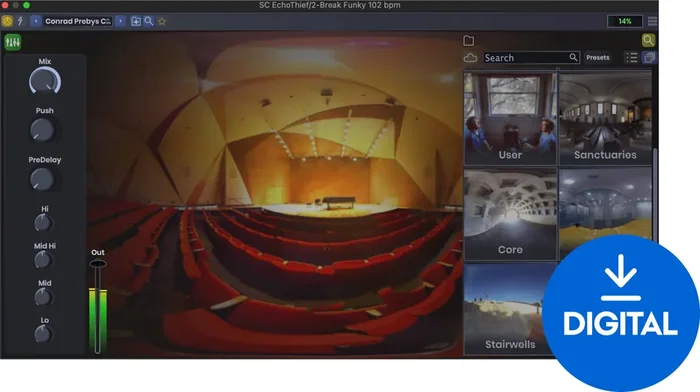Switch browser to list view
The height and width of the screenshot is (392, 700).
tap(632, 58)
